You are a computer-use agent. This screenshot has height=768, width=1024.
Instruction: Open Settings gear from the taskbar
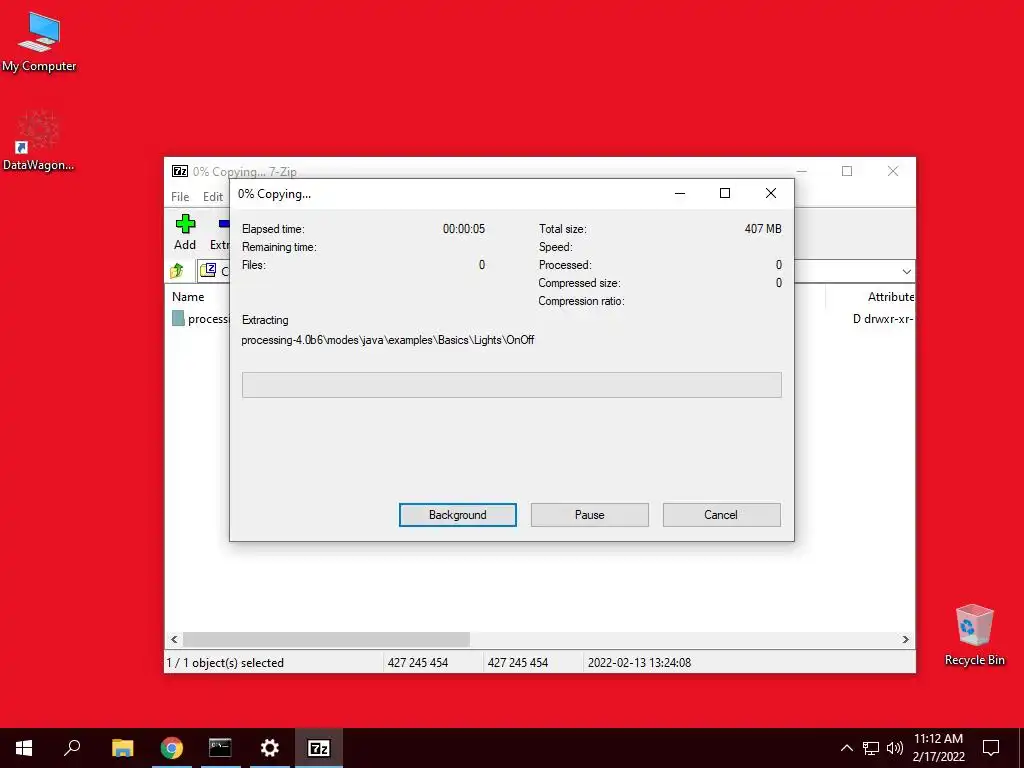click(x=270, y=748)
